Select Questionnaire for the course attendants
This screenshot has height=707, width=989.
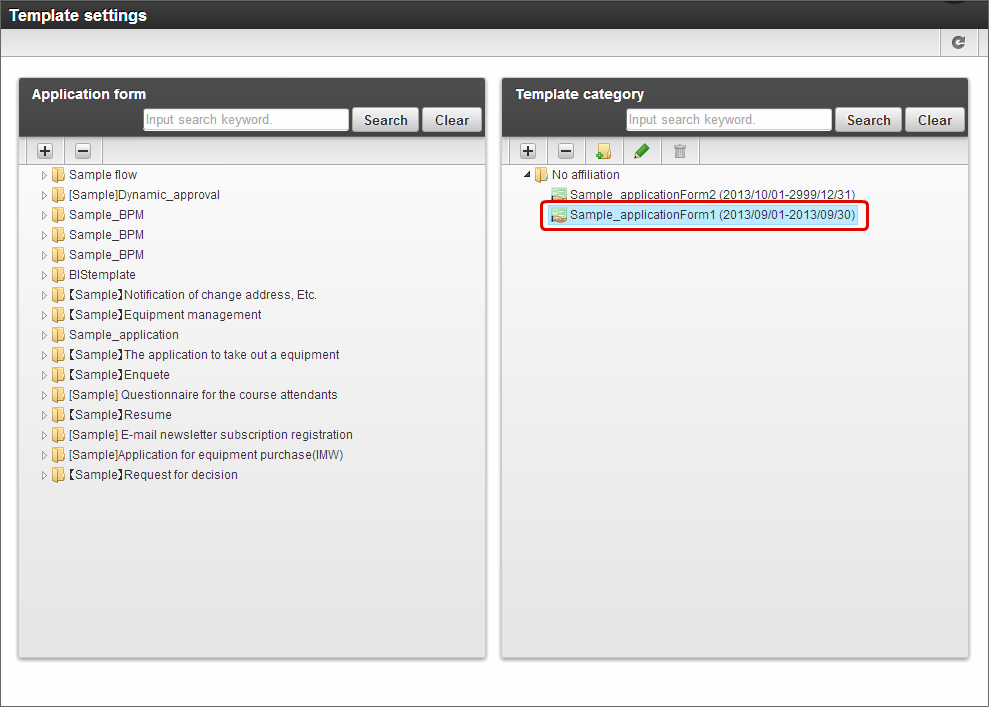coord(203,395)
